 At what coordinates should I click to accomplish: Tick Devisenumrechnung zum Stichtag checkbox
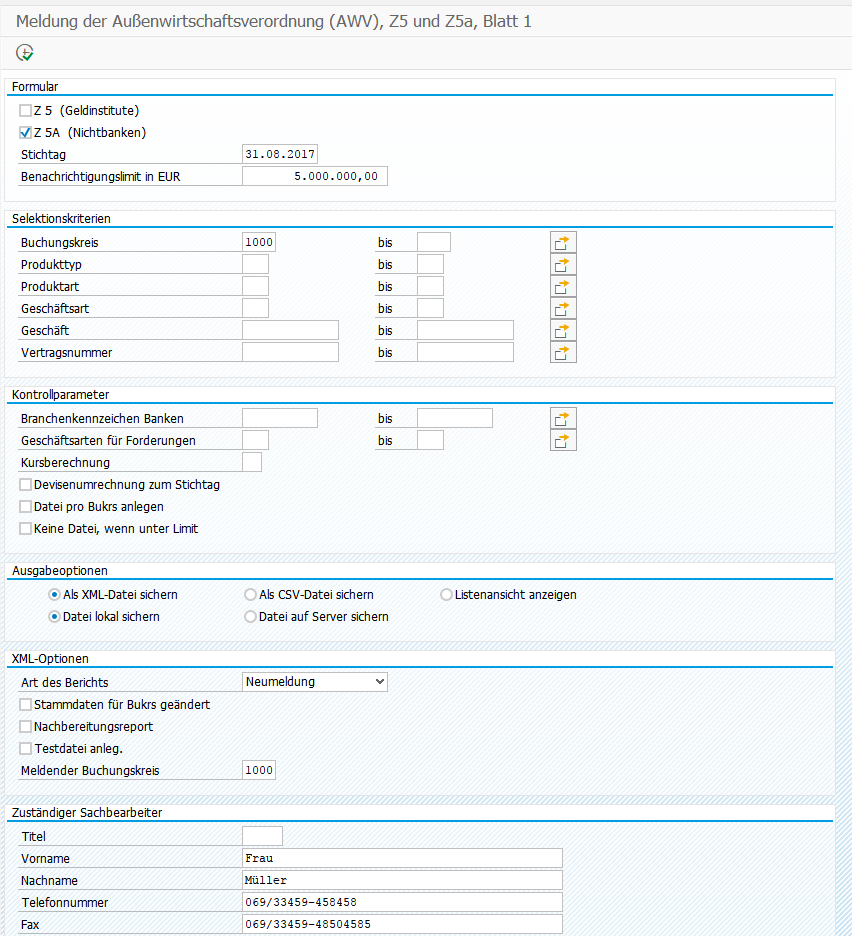pos(26,485)
